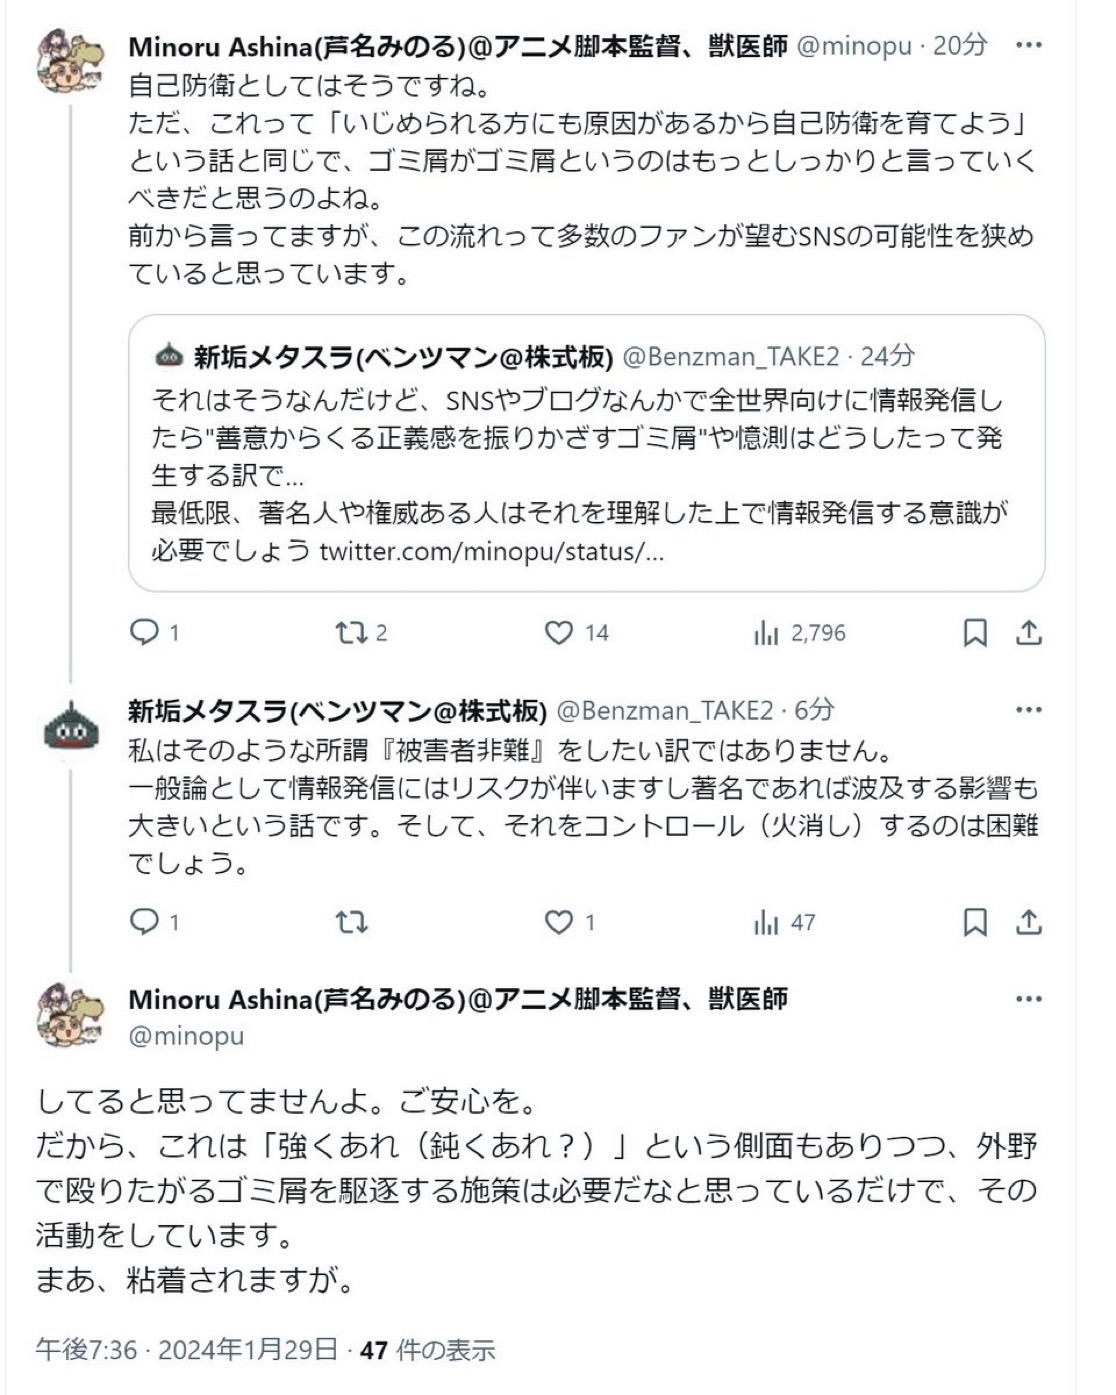Bookmark the first tweet by minopu
Screen dimensions: 1116x1395
coord(975,632)
